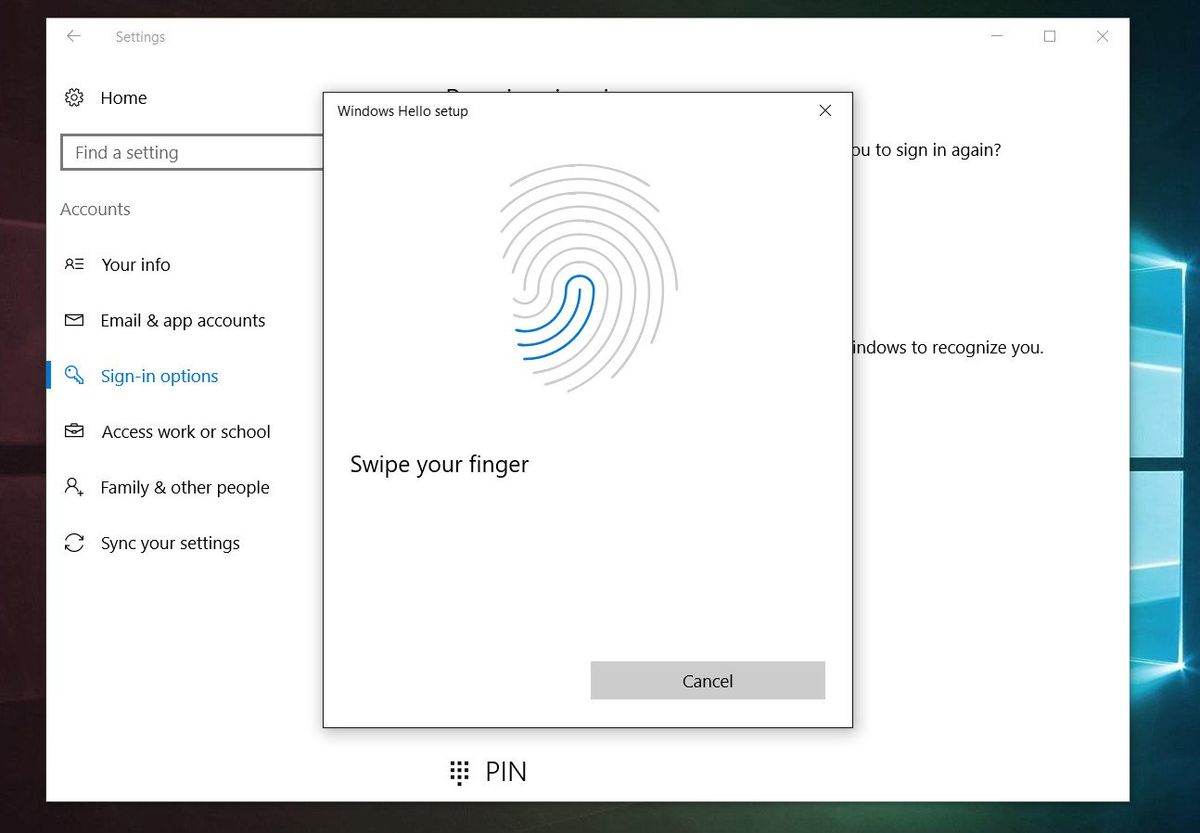This screenshot has height=833, width=1200.
Task: Go to Family & other people settings
Action: (x=184, y=487)
